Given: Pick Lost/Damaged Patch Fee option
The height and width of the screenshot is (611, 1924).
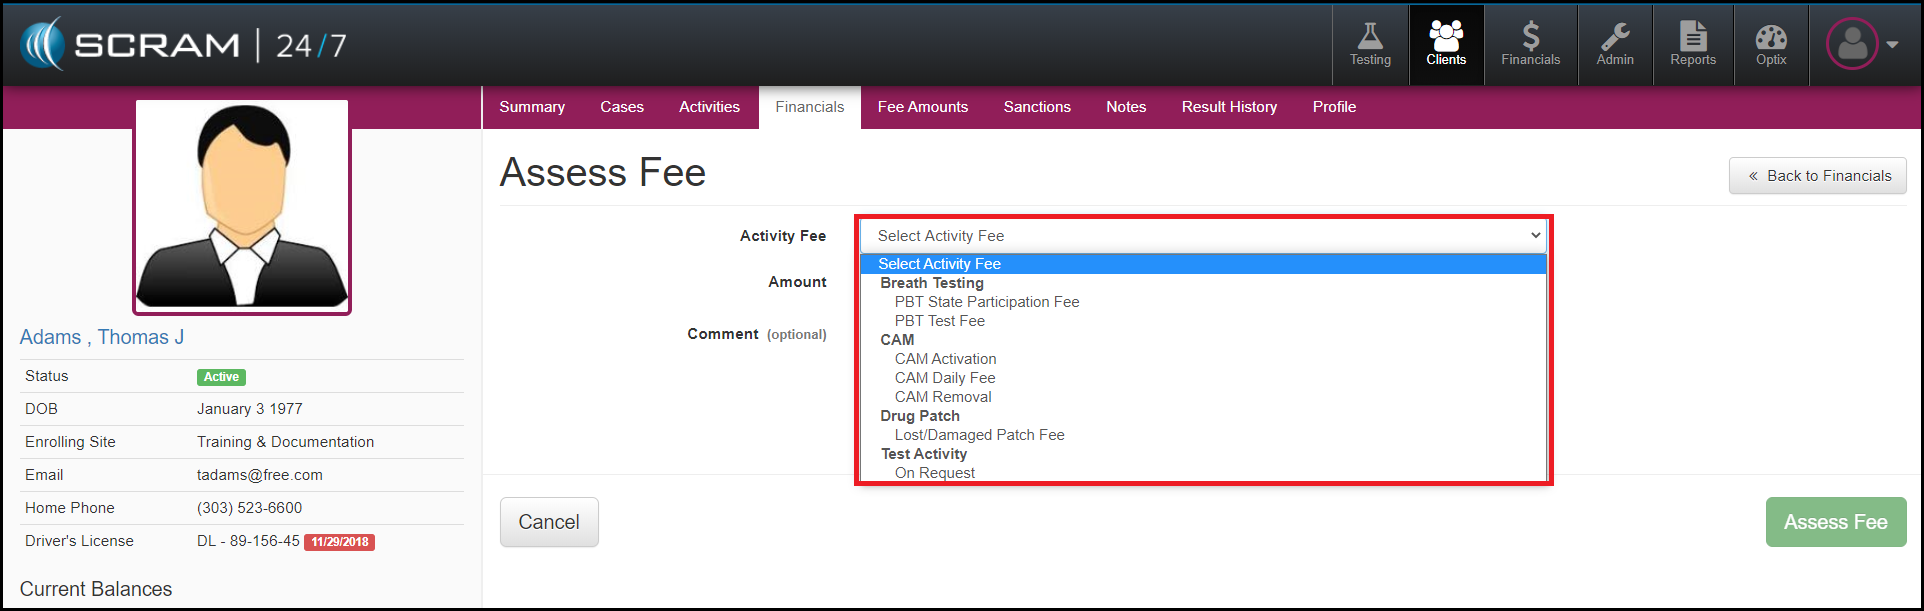Looking at the screenshot, I should pyautogui.click(x=979, y=435).
